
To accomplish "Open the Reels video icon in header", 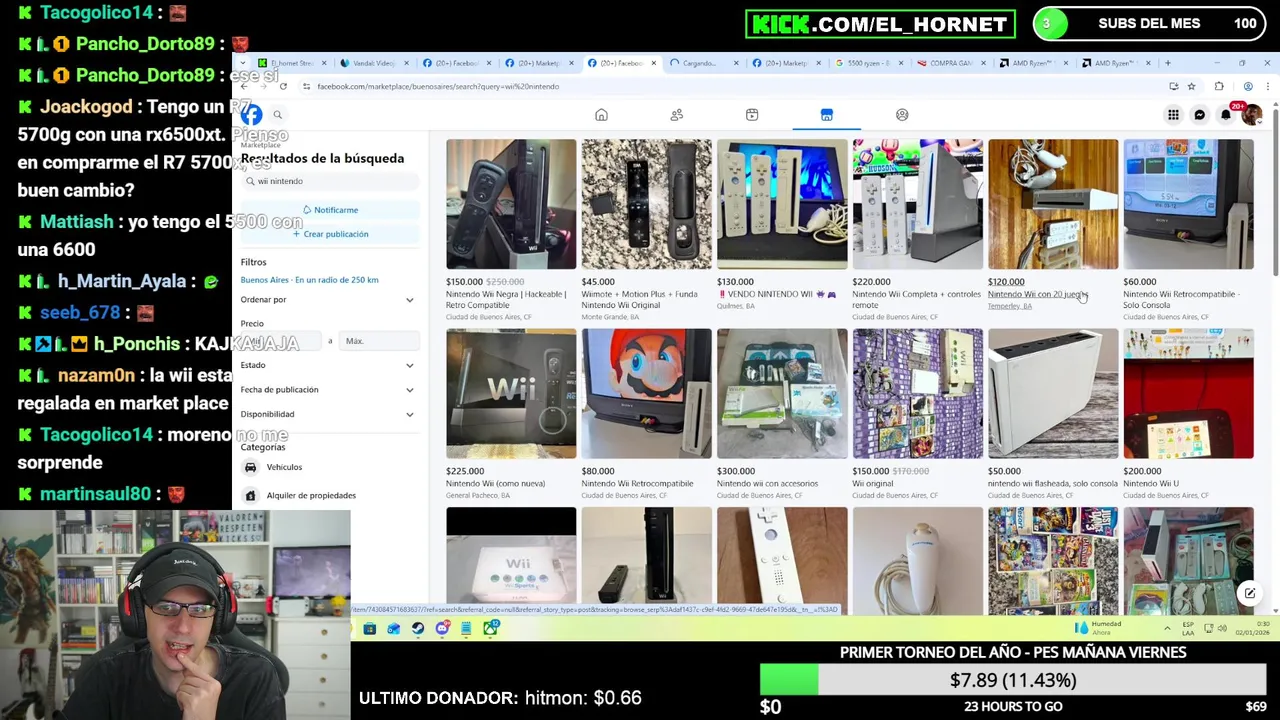I will pyautogui.click(x=752, y=115).
